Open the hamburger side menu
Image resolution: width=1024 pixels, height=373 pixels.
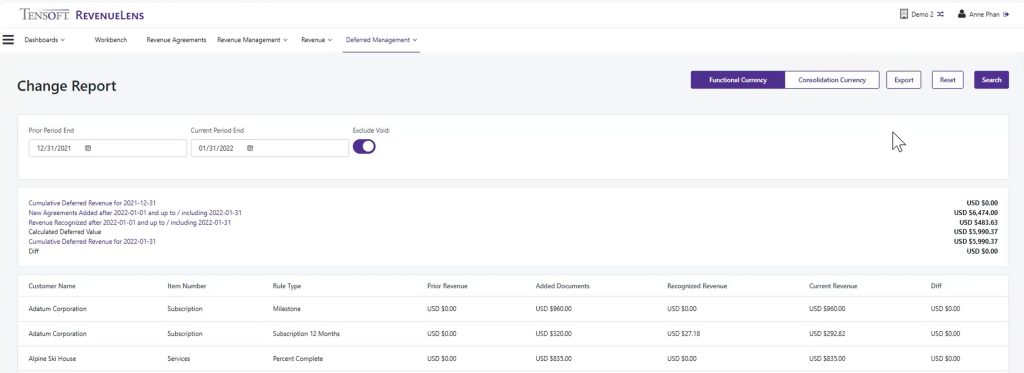coord(8,40)
